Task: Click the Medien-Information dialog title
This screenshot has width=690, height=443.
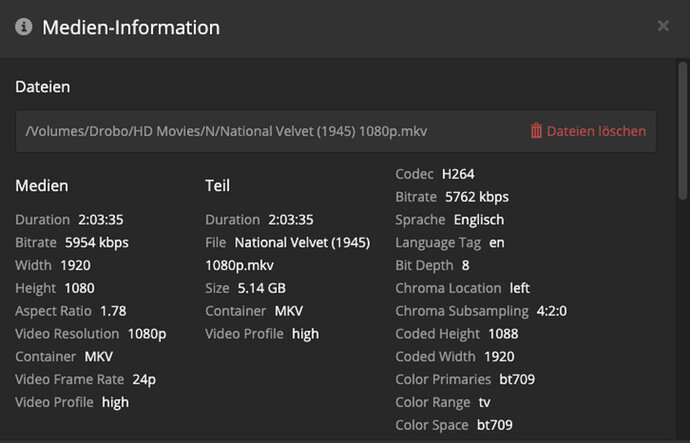Action: [131, 27]
